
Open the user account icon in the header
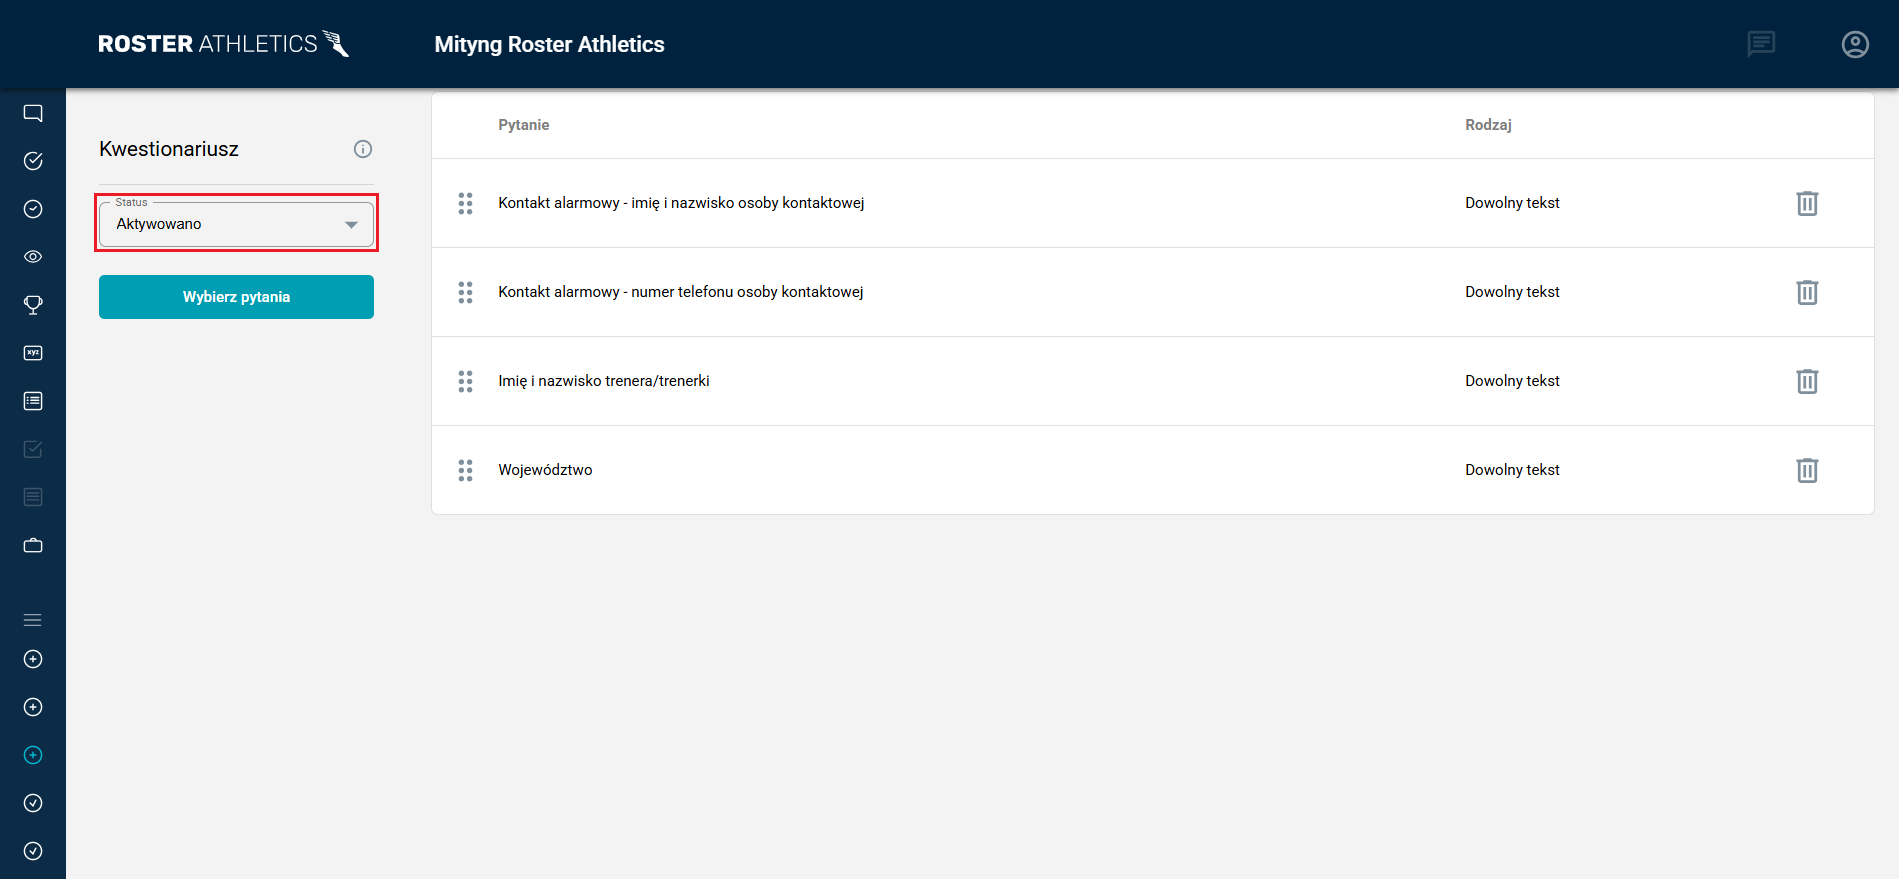pyautogui.click(x=1855, y=44)
